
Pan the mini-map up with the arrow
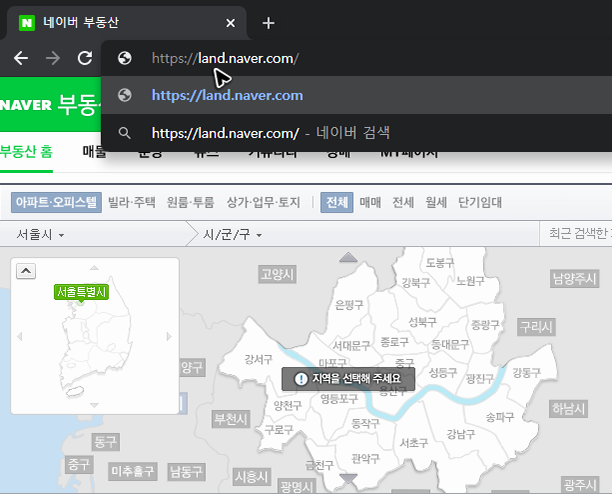click(94, 268)
